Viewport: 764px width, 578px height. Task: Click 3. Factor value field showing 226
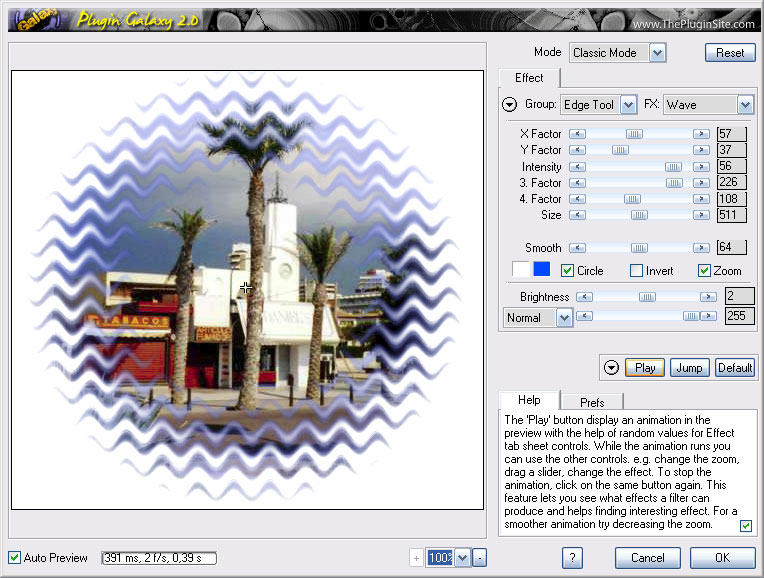[x=732, y=182]
